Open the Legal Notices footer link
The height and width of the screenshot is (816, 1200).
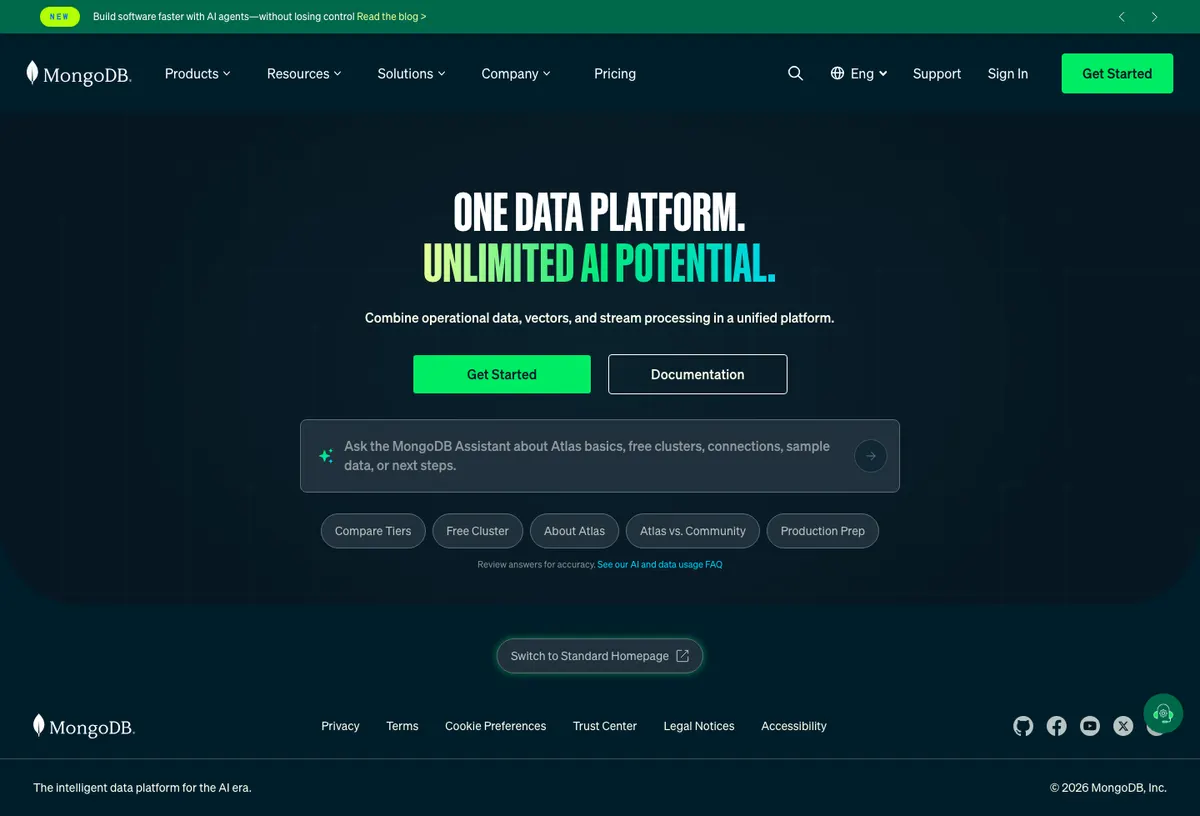[x=699, y=726]
